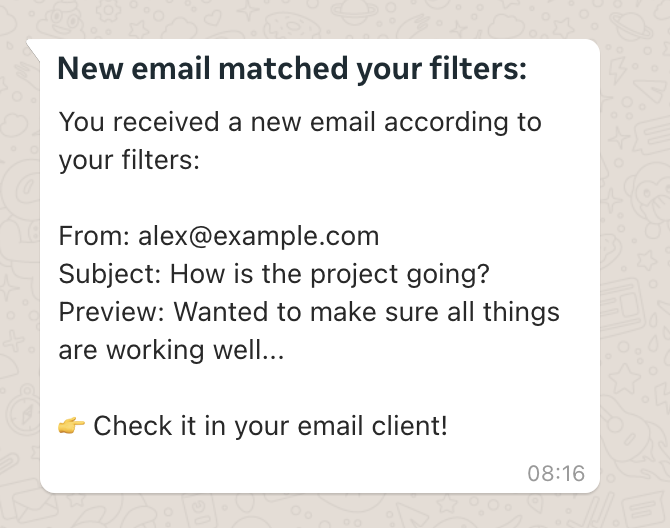Viewport: 670px width, 528px height.
Task: Click the 08:16 message timestamp
Action: [x=556, y=473]
